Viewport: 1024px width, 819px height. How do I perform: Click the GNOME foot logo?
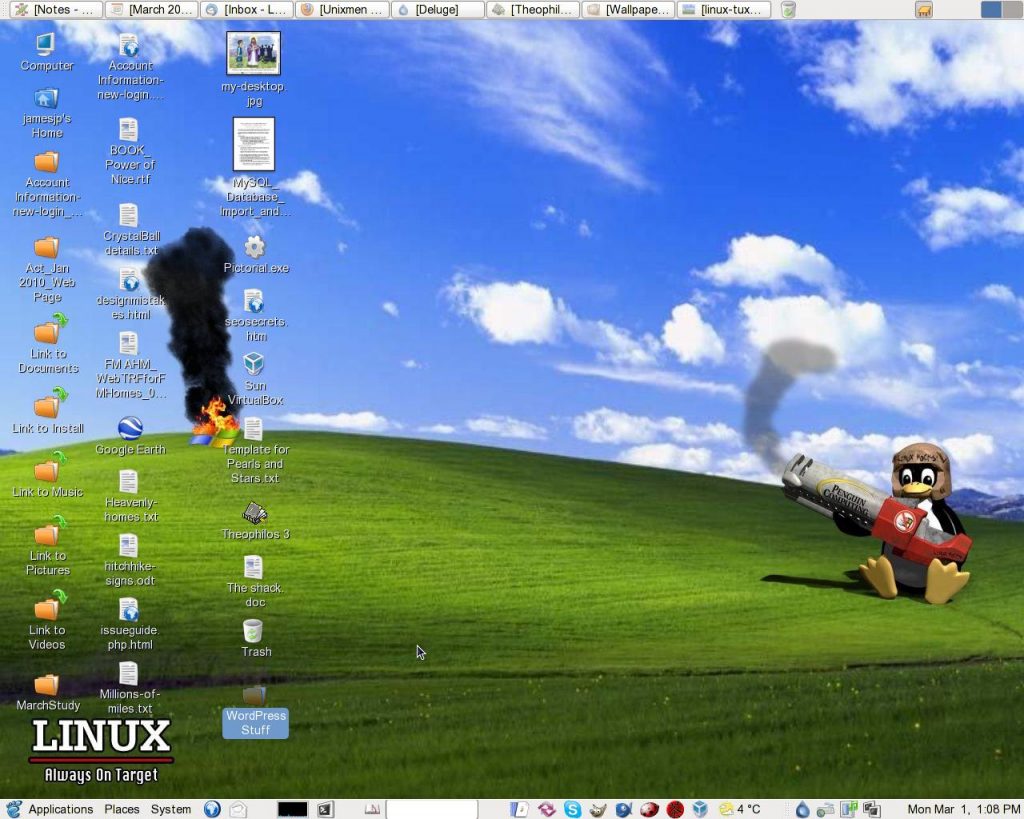[14, 809]
